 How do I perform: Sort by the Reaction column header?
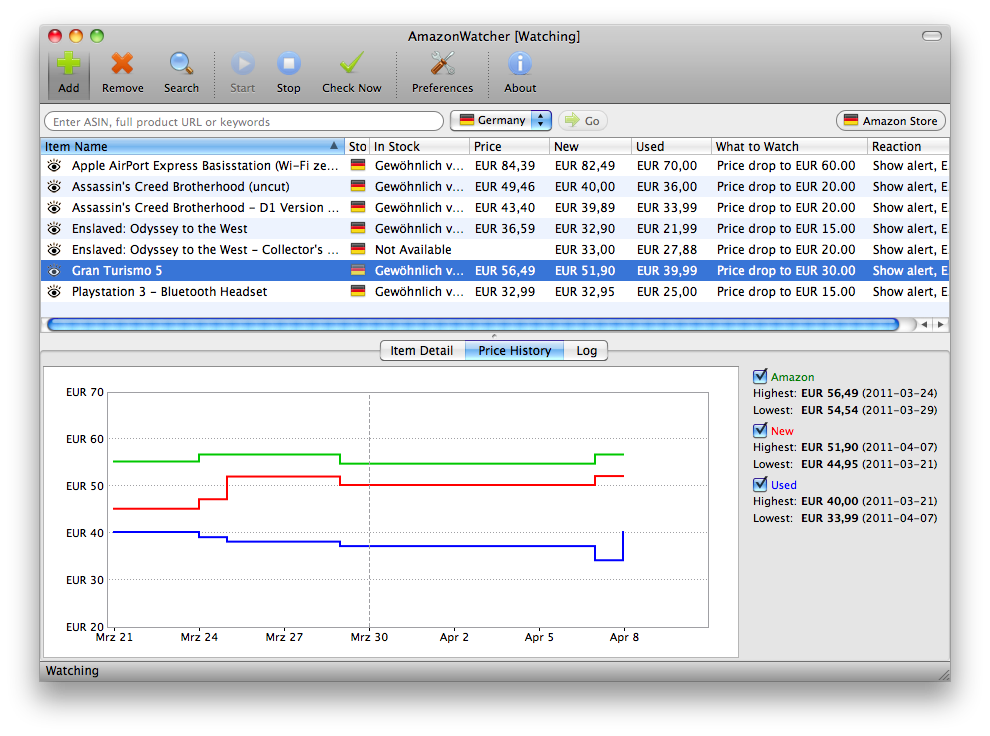(x=909, y=146)
